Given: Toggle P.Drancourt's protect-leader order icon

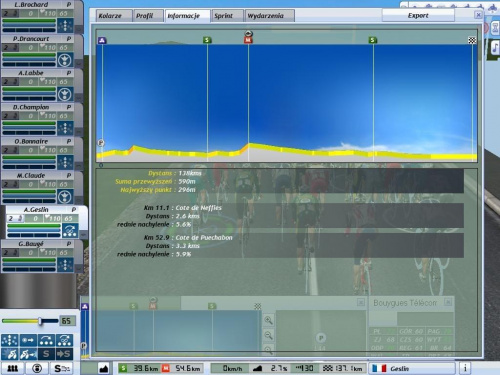Looking at the screenshot, I should 65,60.
